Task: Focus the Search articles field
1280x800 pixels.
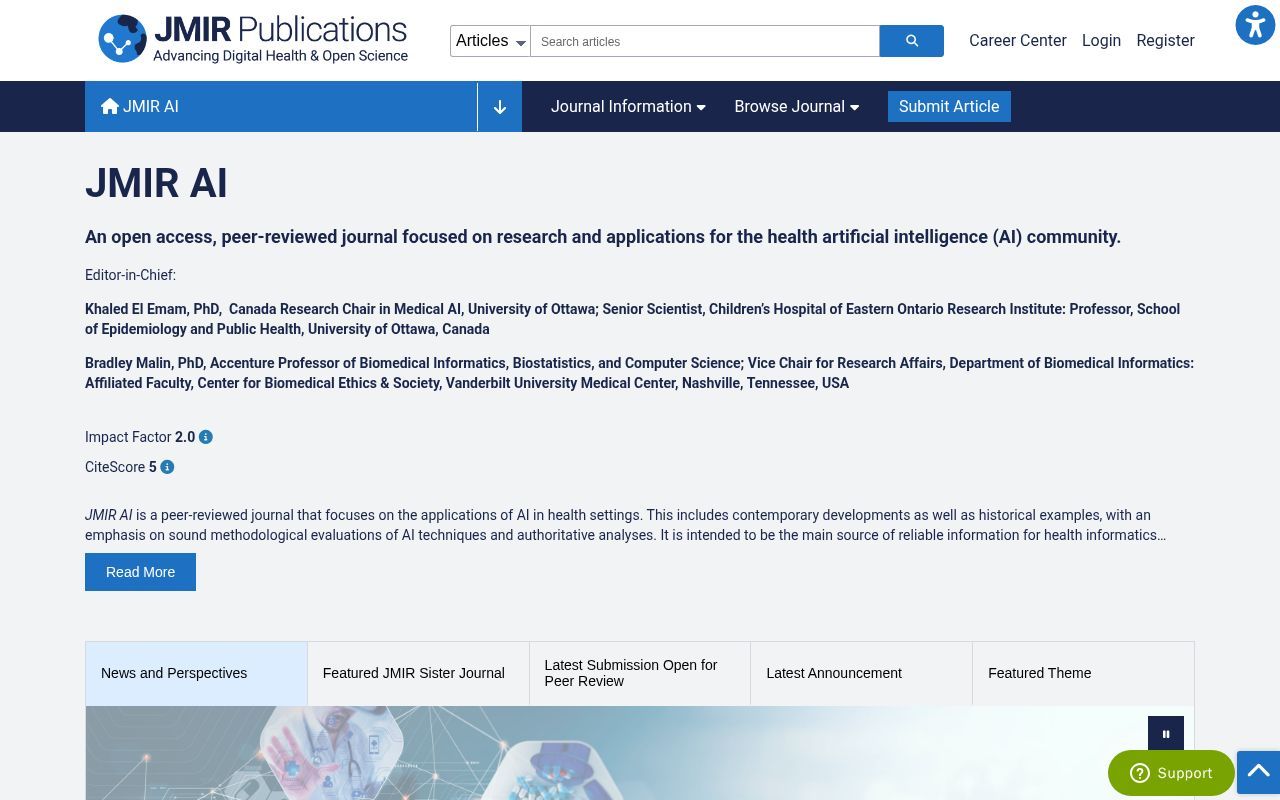Action: tap(705, 41)
